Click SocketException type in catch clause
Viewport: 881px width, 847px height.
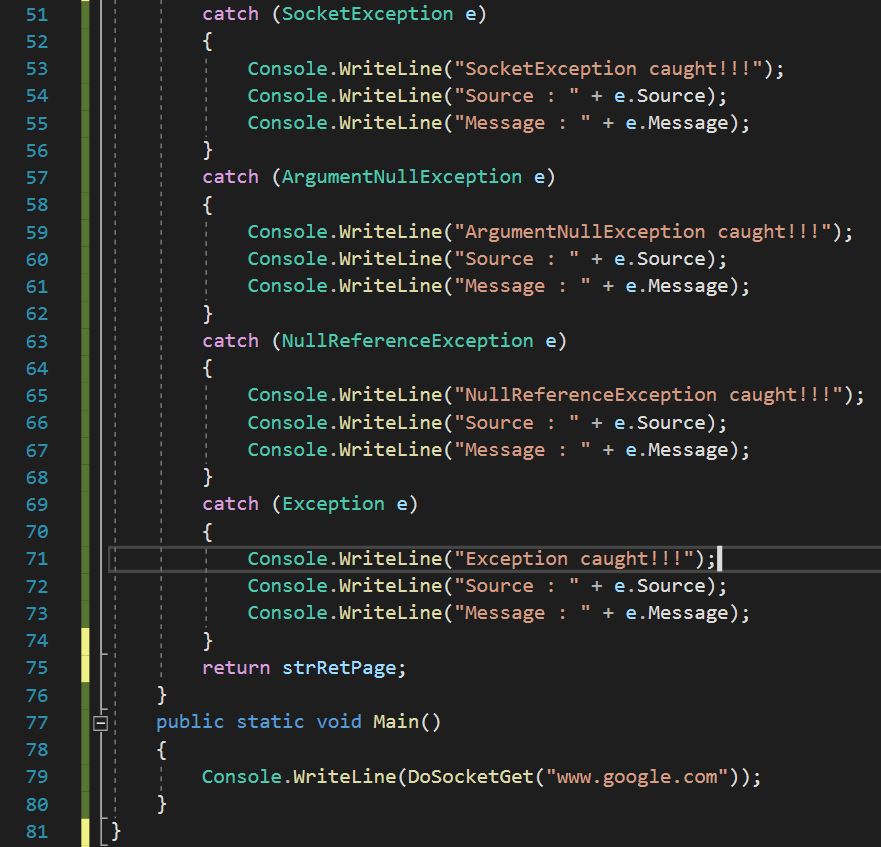coord(367,14)
